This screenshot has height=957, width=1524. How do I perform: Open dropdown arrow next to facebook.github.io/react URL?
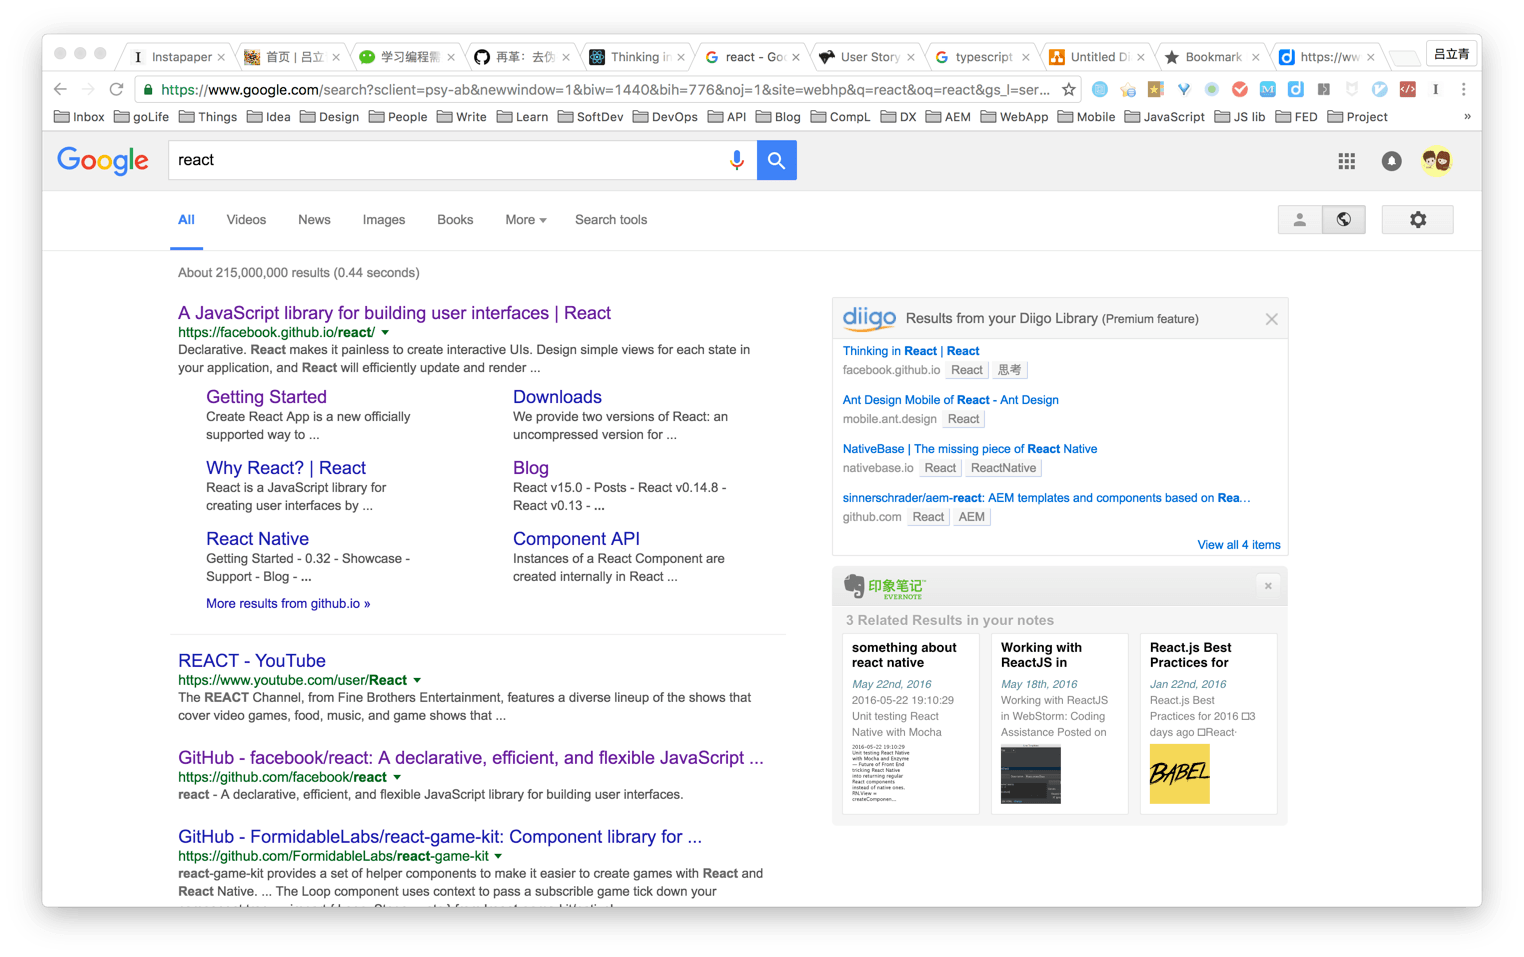click(385, 332)
